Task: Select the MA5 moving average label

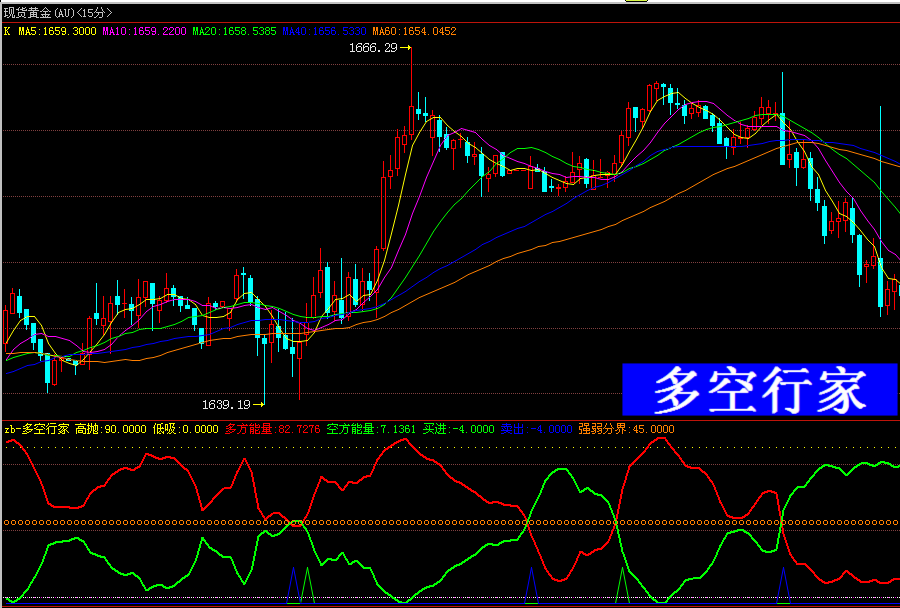Action: pos(57,31)
